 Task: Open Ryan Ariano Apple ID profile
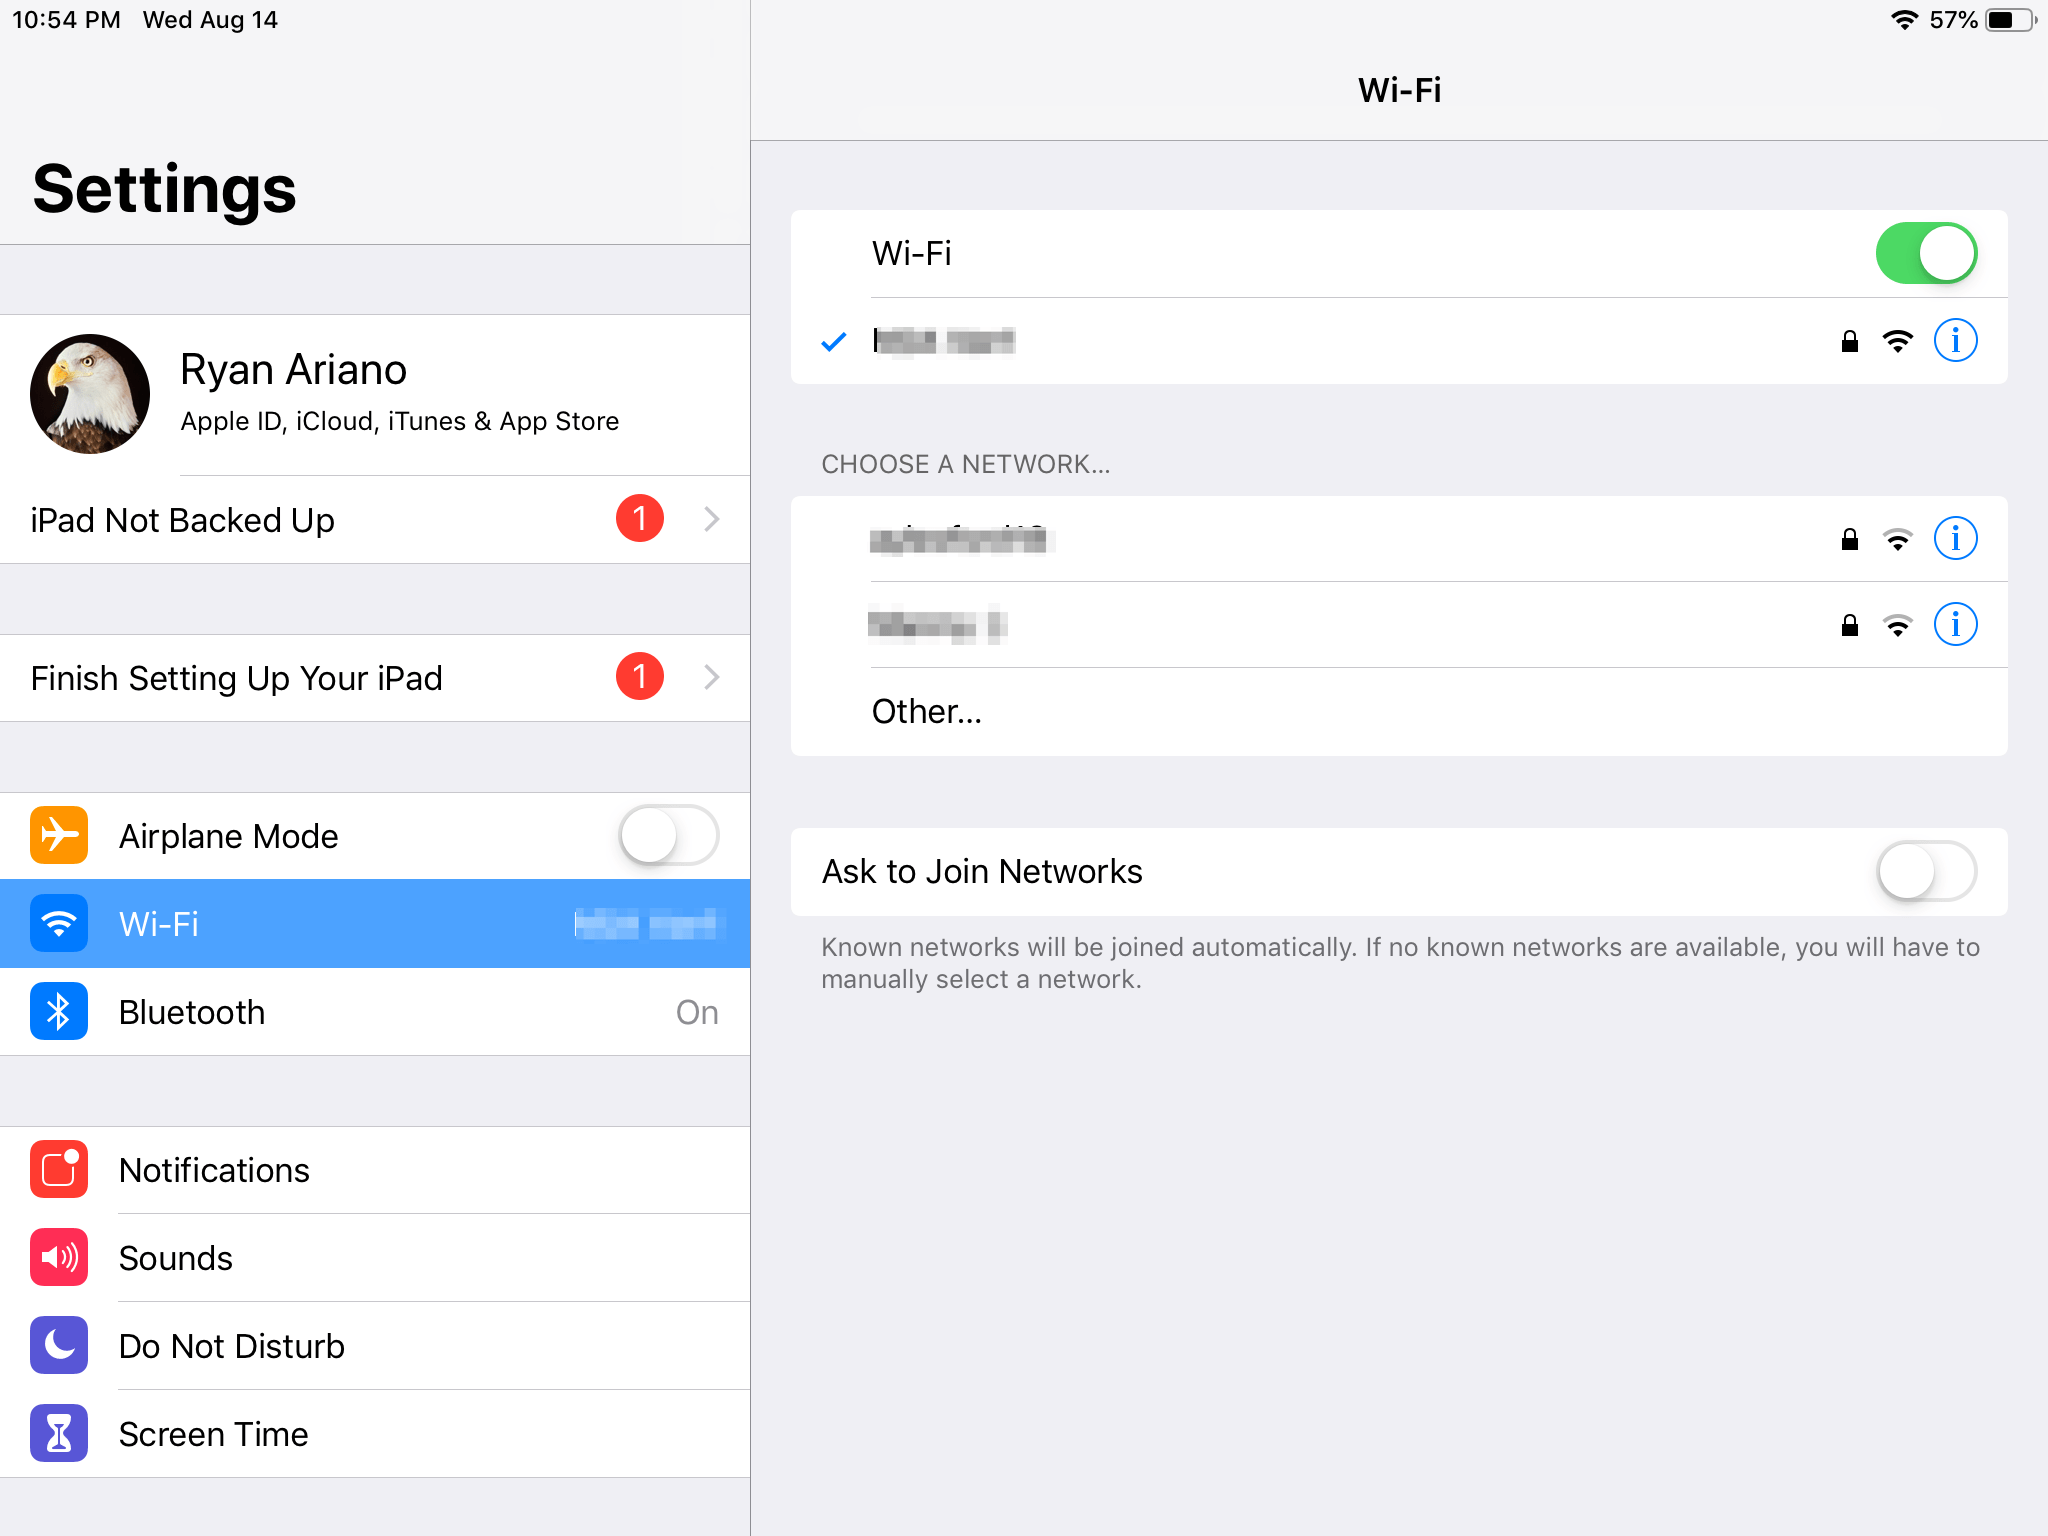click(400, 393)
